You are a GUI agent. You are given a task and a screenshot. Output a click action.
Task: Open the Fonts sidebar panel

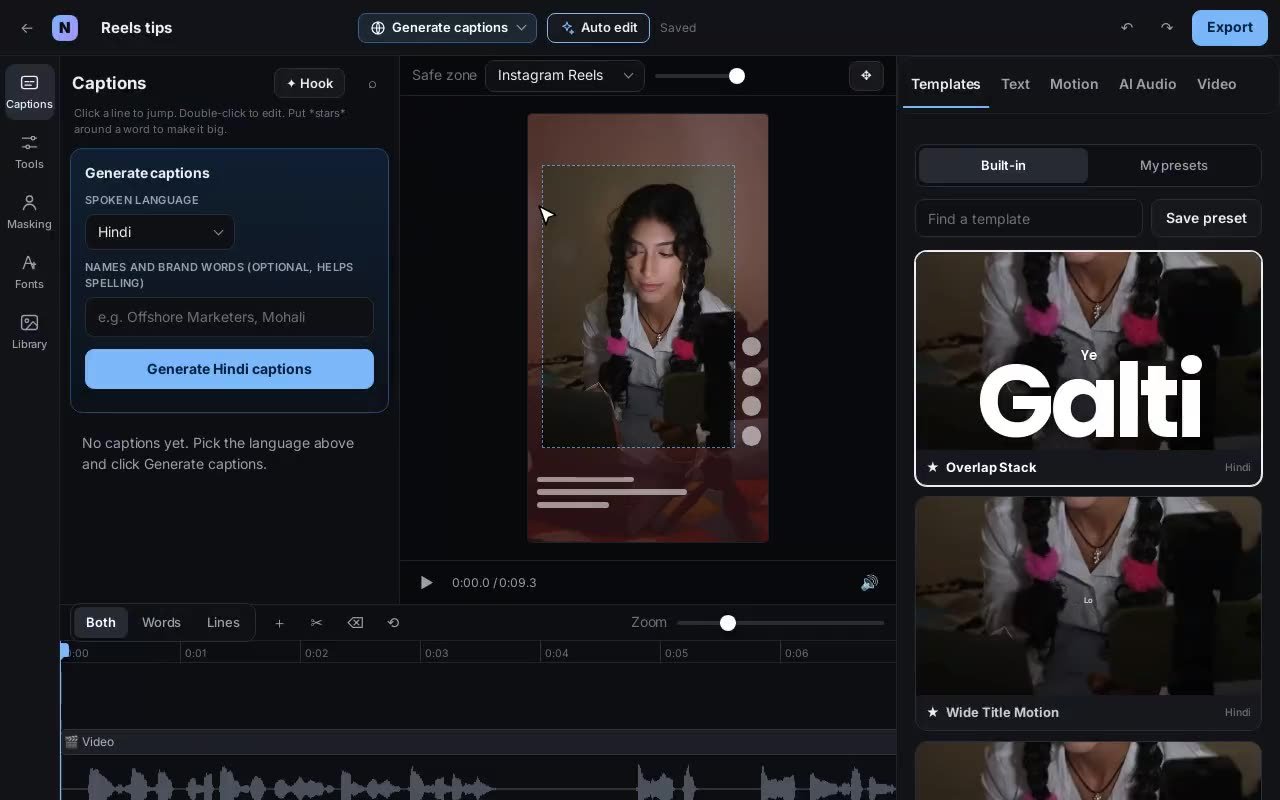(x=29, y=272)
